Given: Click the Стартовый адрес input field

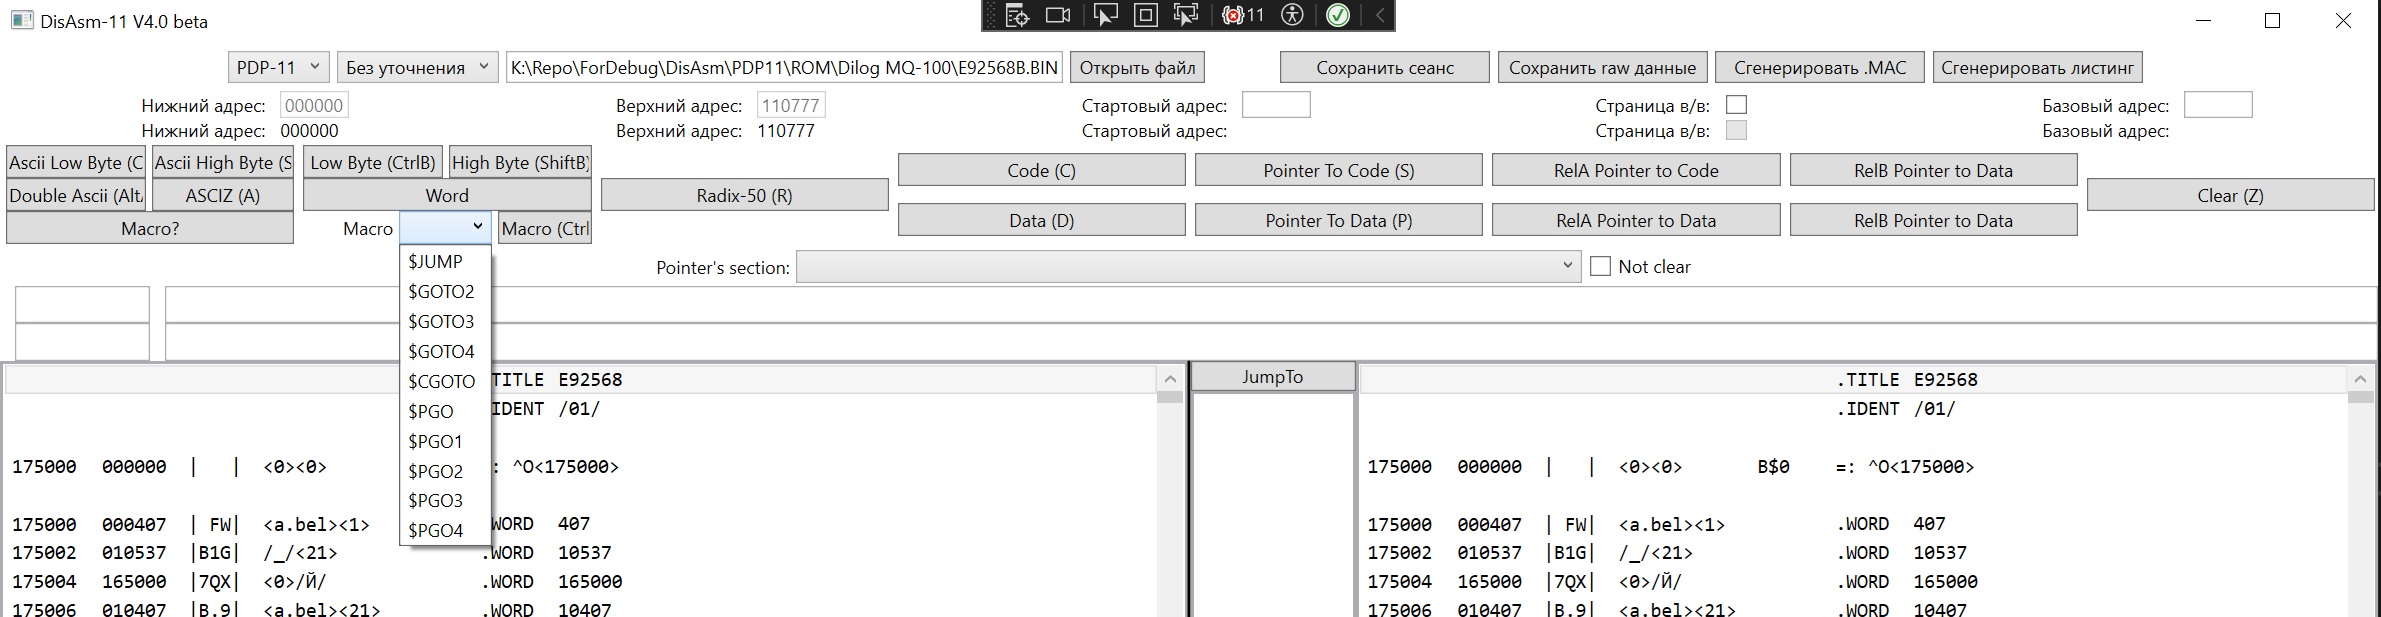Looking at the screenshot, I should tap(1275, 105).
